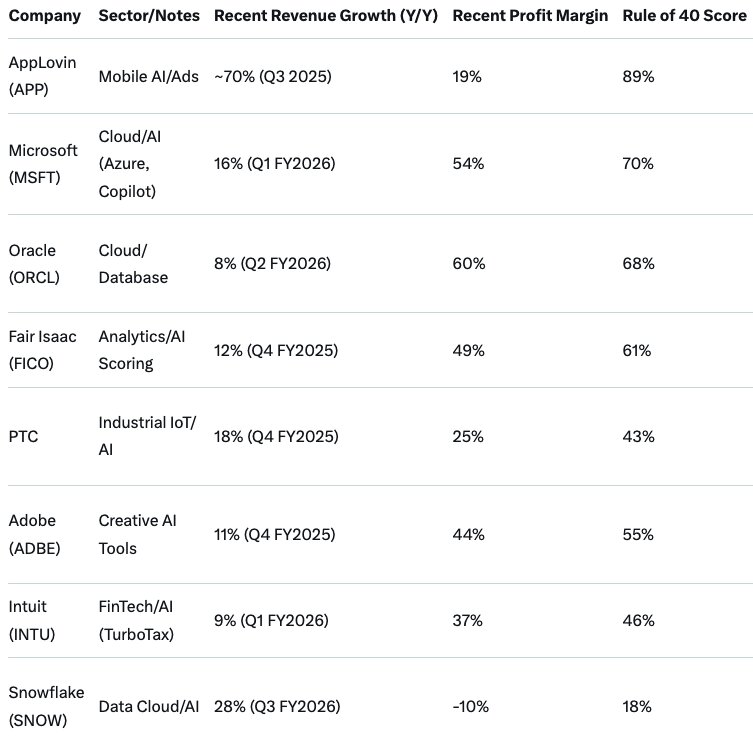Click the Microsoft (MSFT) company cell
Image resolution: width=753 pixels, height=740 pixels.
click(43, 164)
